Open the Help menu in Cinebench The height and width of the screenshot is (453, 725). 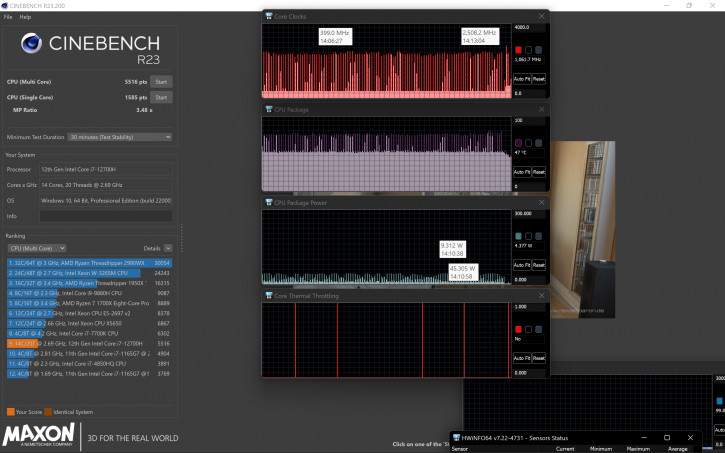pyautogui.click(x=25, y=17)
